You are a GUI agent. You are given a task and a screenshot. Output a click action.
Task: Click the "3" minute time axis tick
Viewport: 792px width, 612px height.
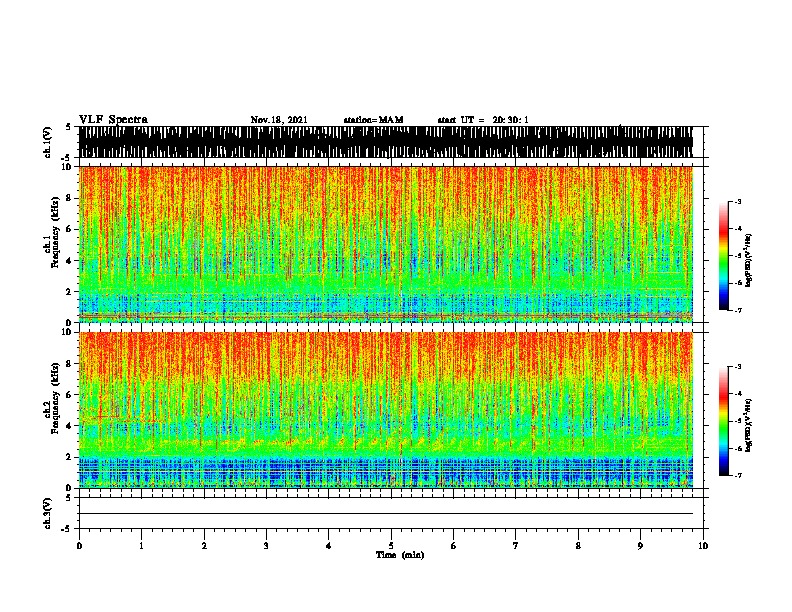(266, 546)
